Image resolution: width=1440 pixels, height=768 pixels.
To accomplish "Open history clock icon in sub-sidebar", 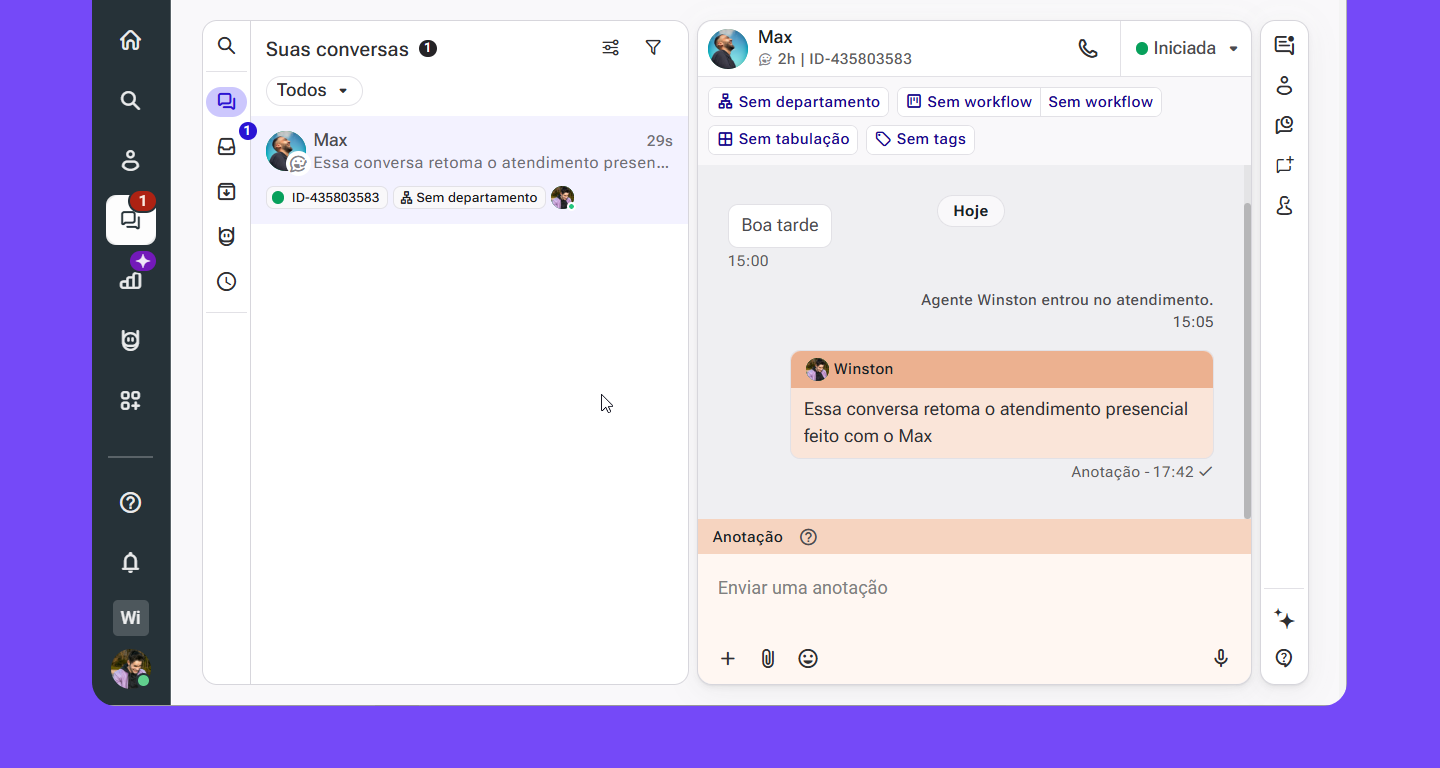I will 227,281.
